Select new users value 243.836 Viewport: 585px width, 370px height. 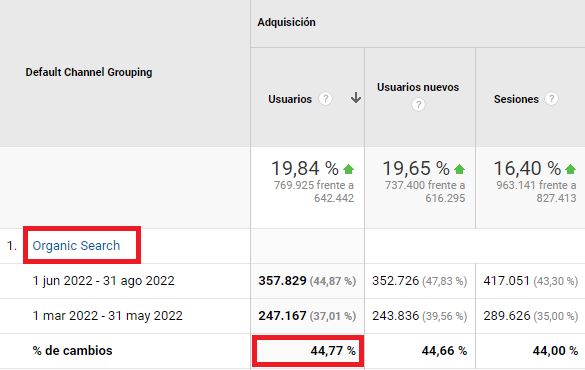[x=395, y=316]
